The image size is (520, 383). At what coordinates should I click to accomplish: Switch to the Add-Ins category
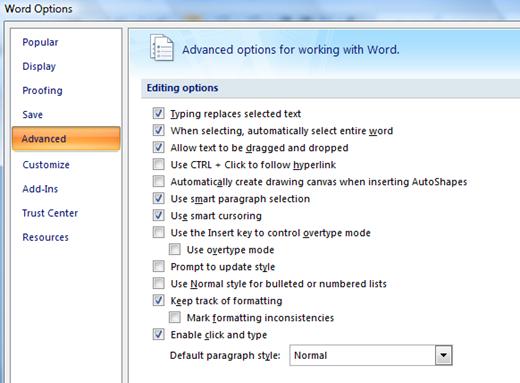(x=40, y=189)
